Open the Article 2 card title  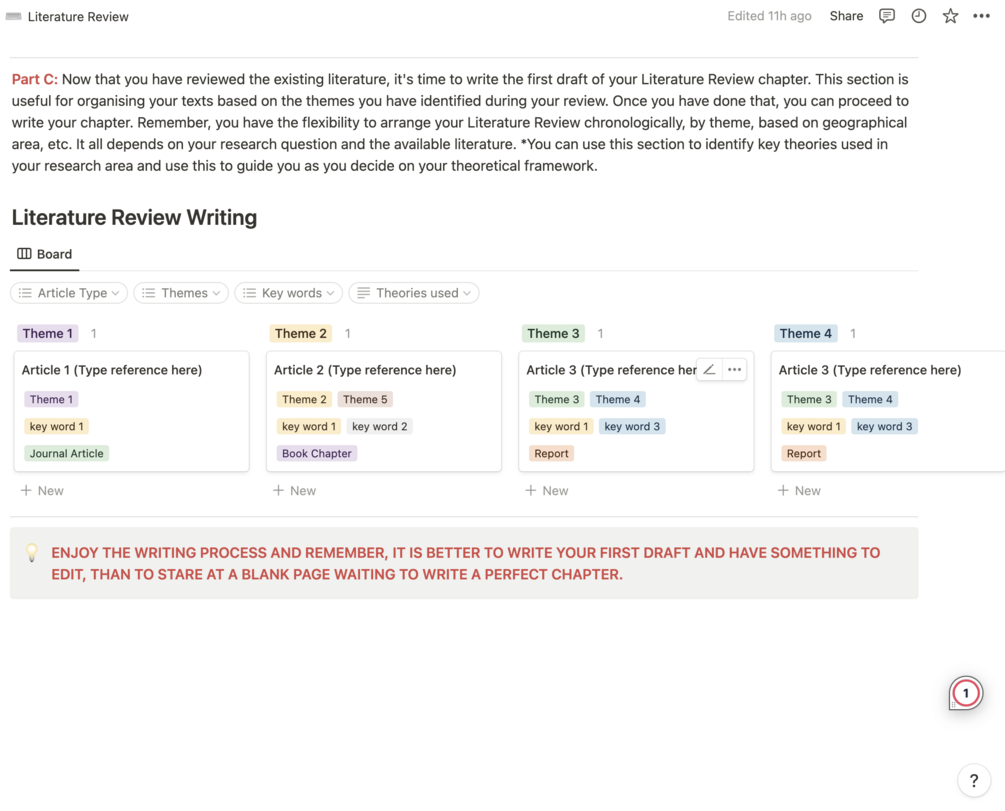click(365, 370)
